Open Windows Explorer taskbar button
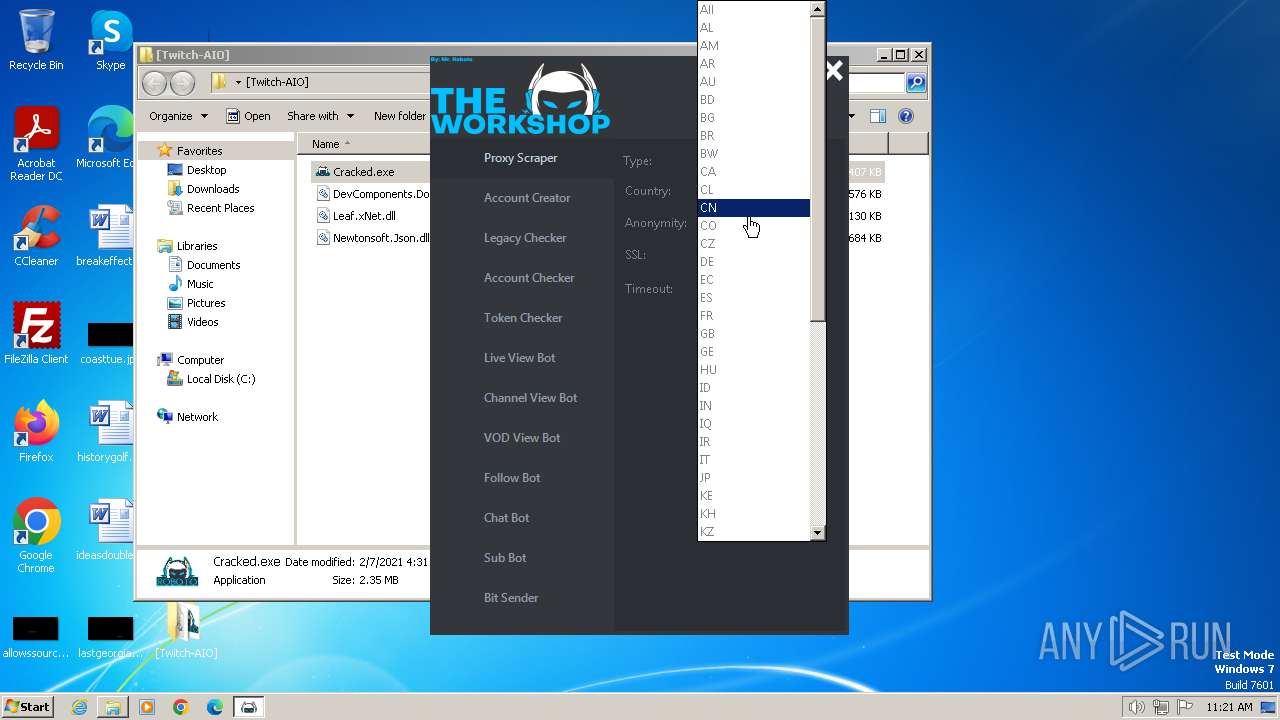This screenshot has width=1280, height=720. click(x=113, y=707)
